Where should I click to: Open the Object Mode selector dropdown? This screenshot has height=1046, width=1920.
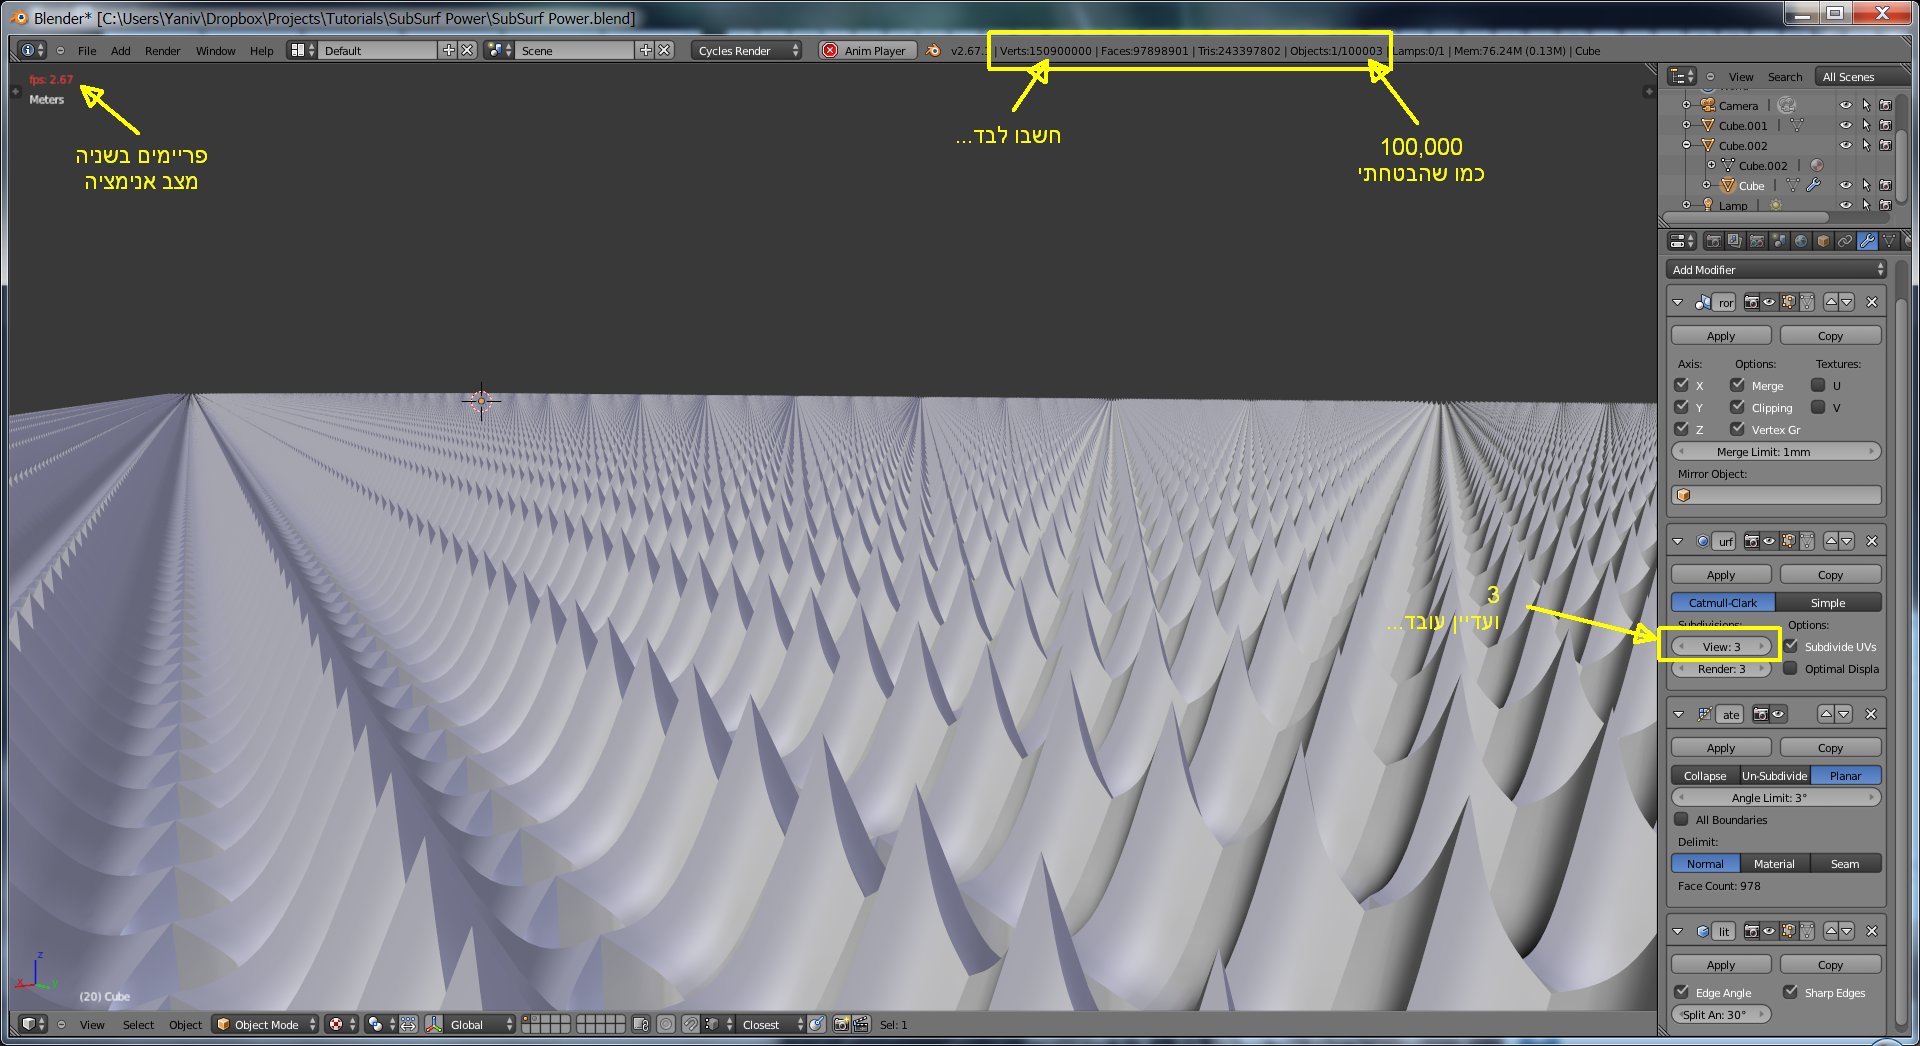pos(265,1024)
